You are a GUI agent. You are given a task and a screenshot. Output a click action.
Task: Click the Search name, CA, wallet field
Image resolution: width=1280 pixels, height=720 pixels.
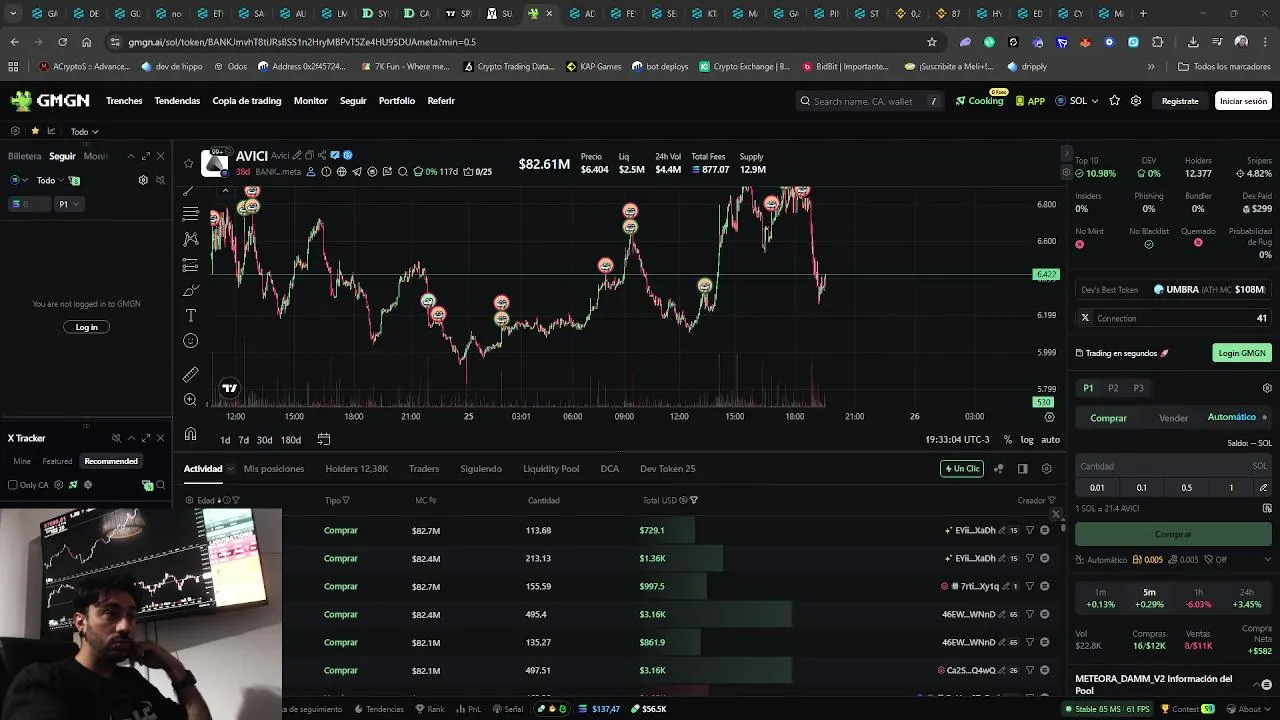[x=870, y=101]
